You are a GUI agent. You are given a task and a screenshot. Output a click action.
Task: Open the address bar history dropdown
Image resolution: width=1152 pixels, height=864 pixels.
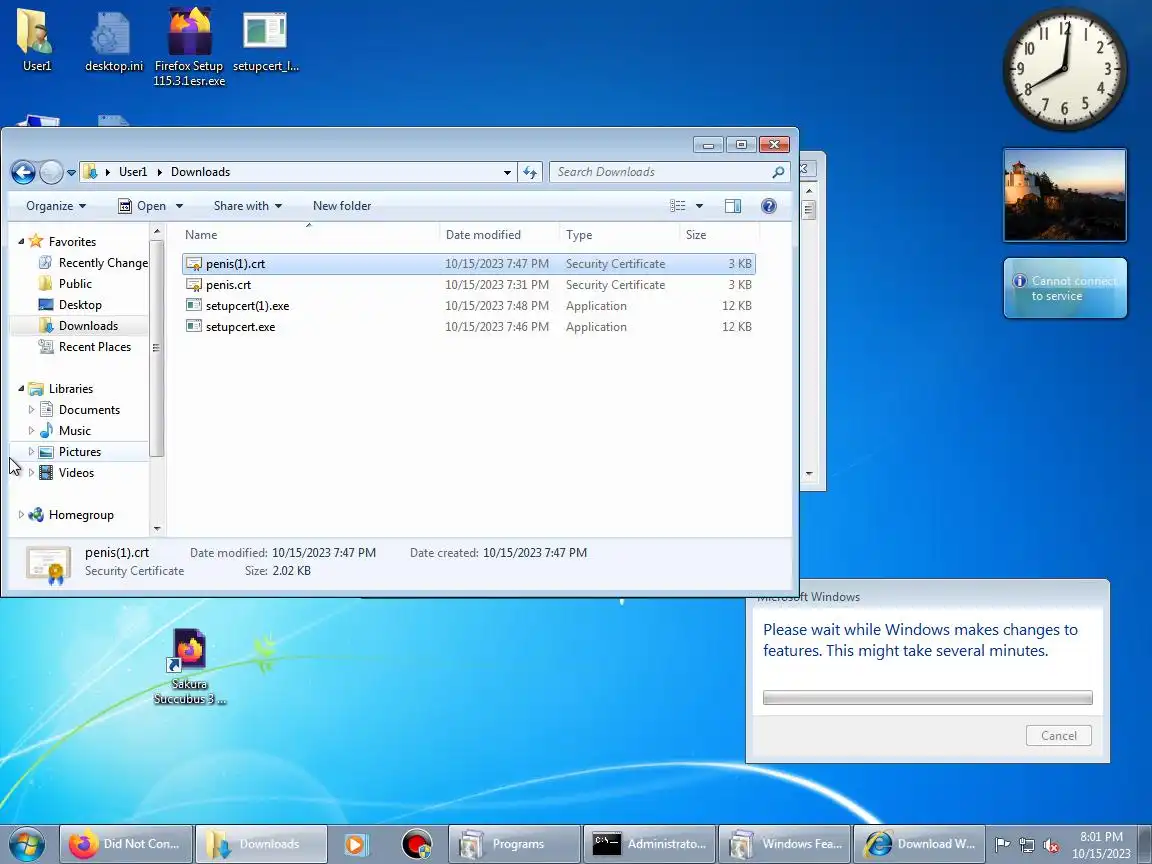click(x=507, y=172)
